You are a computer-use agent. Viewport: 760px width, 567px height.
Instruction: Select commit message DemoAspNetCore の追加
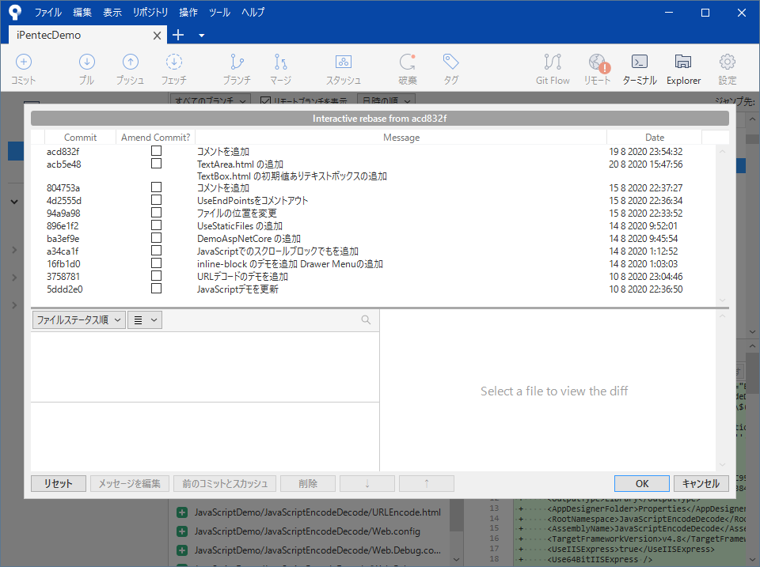coord(249,238)
